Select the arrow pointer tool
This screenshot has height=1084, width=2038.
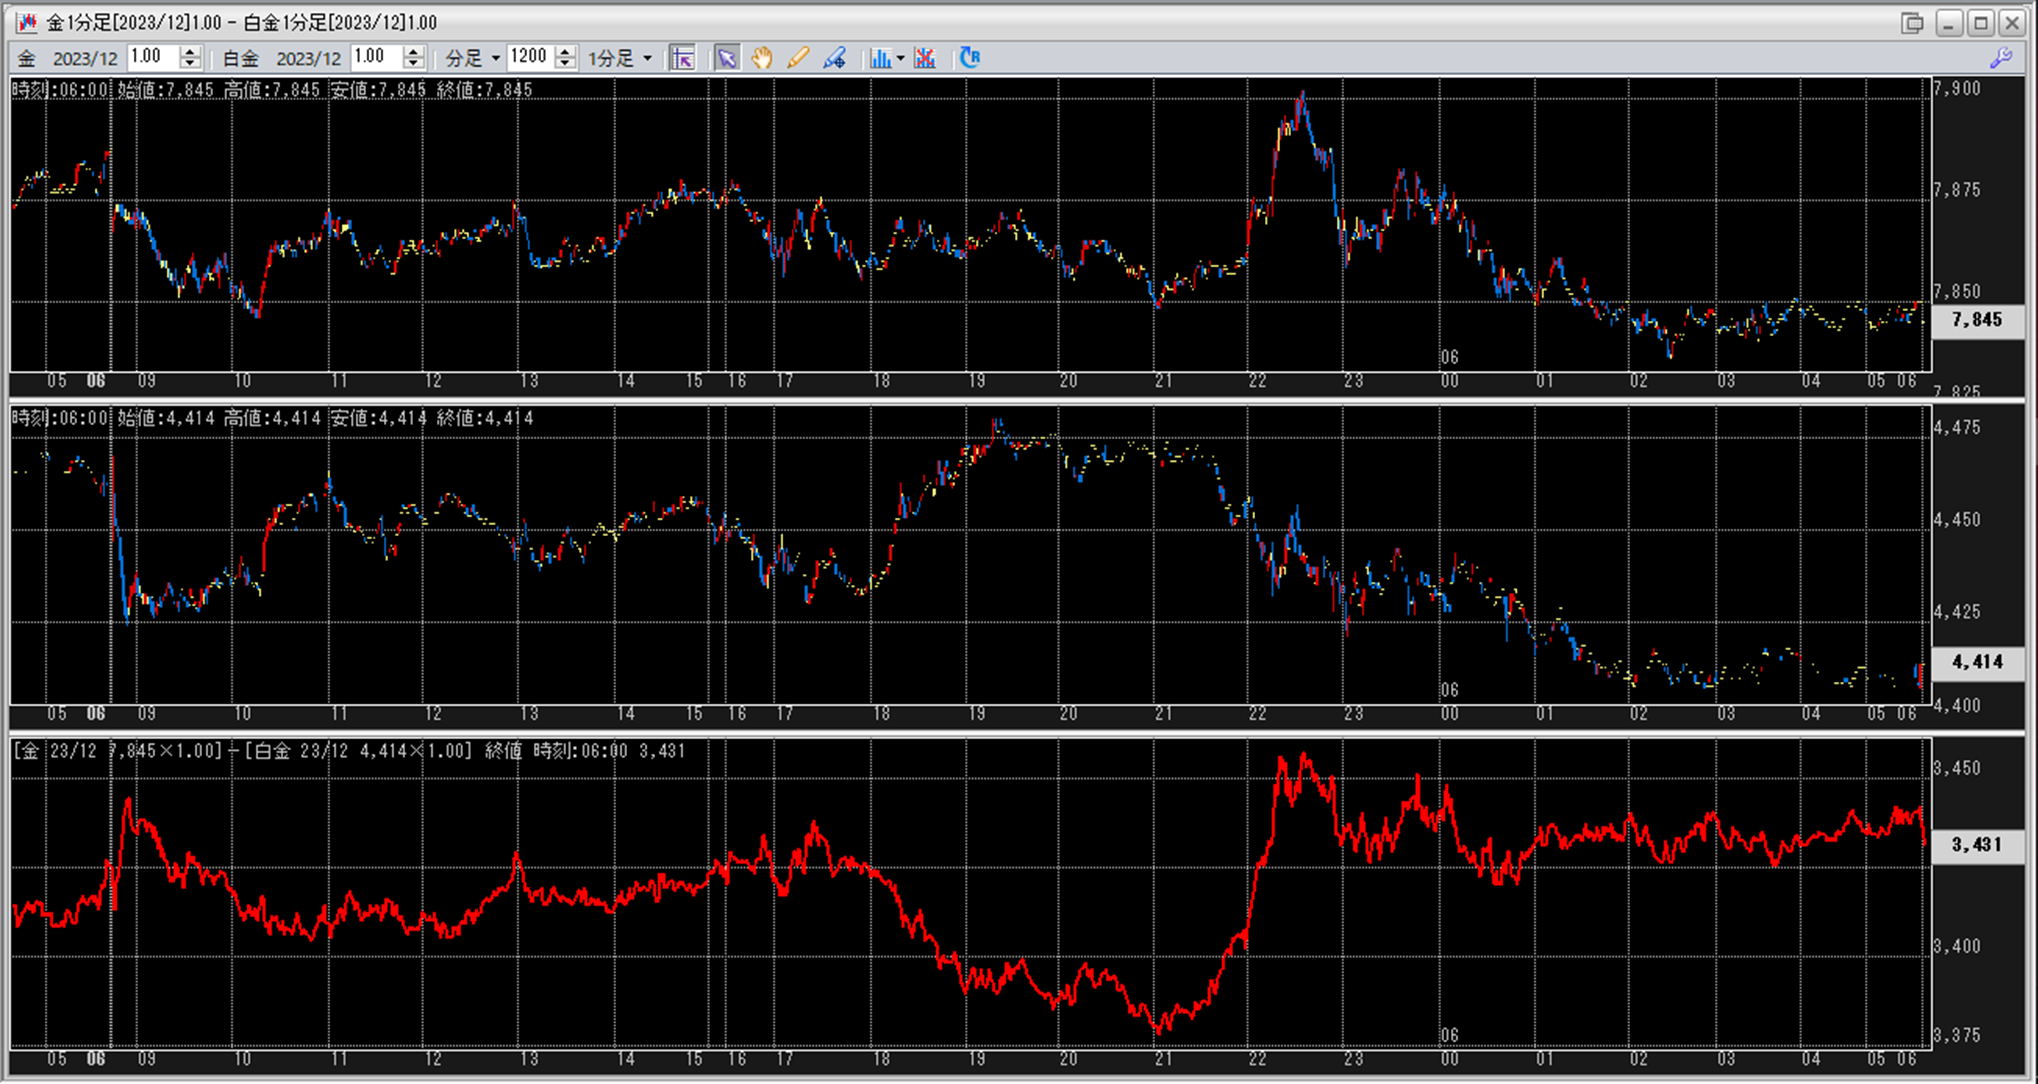[727, 58]
